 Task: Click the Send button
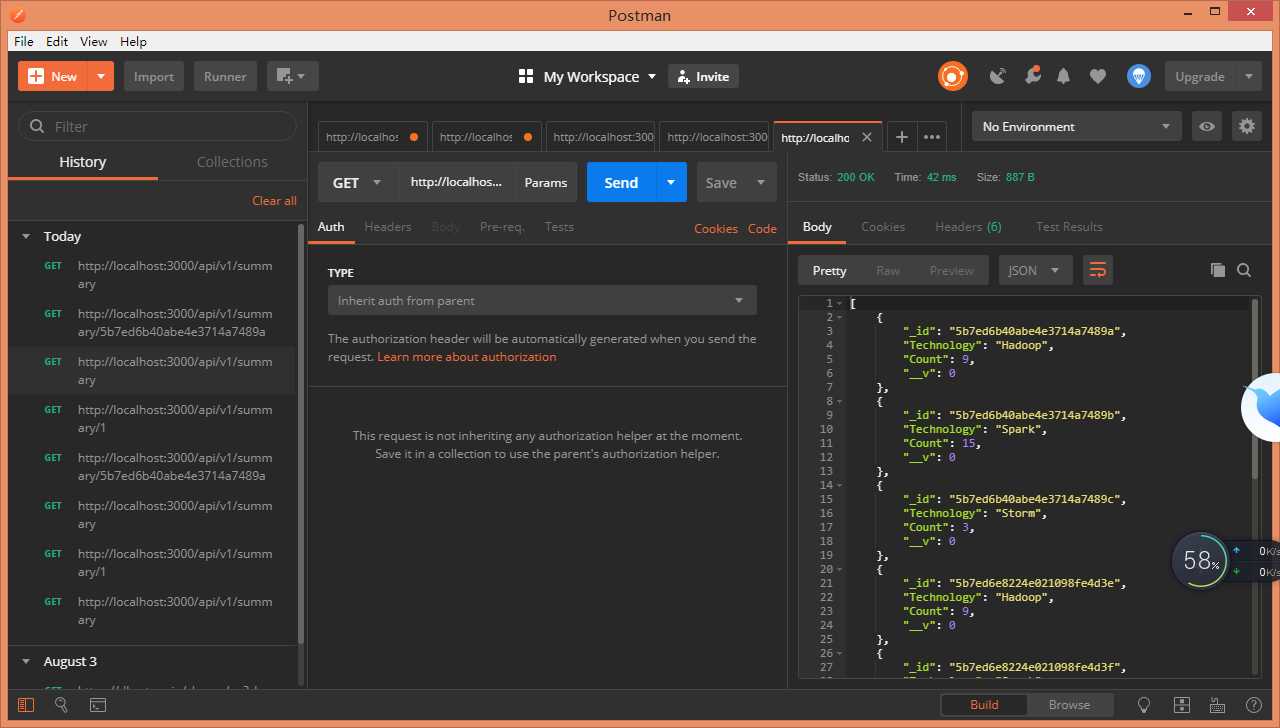tap(621, 182)
